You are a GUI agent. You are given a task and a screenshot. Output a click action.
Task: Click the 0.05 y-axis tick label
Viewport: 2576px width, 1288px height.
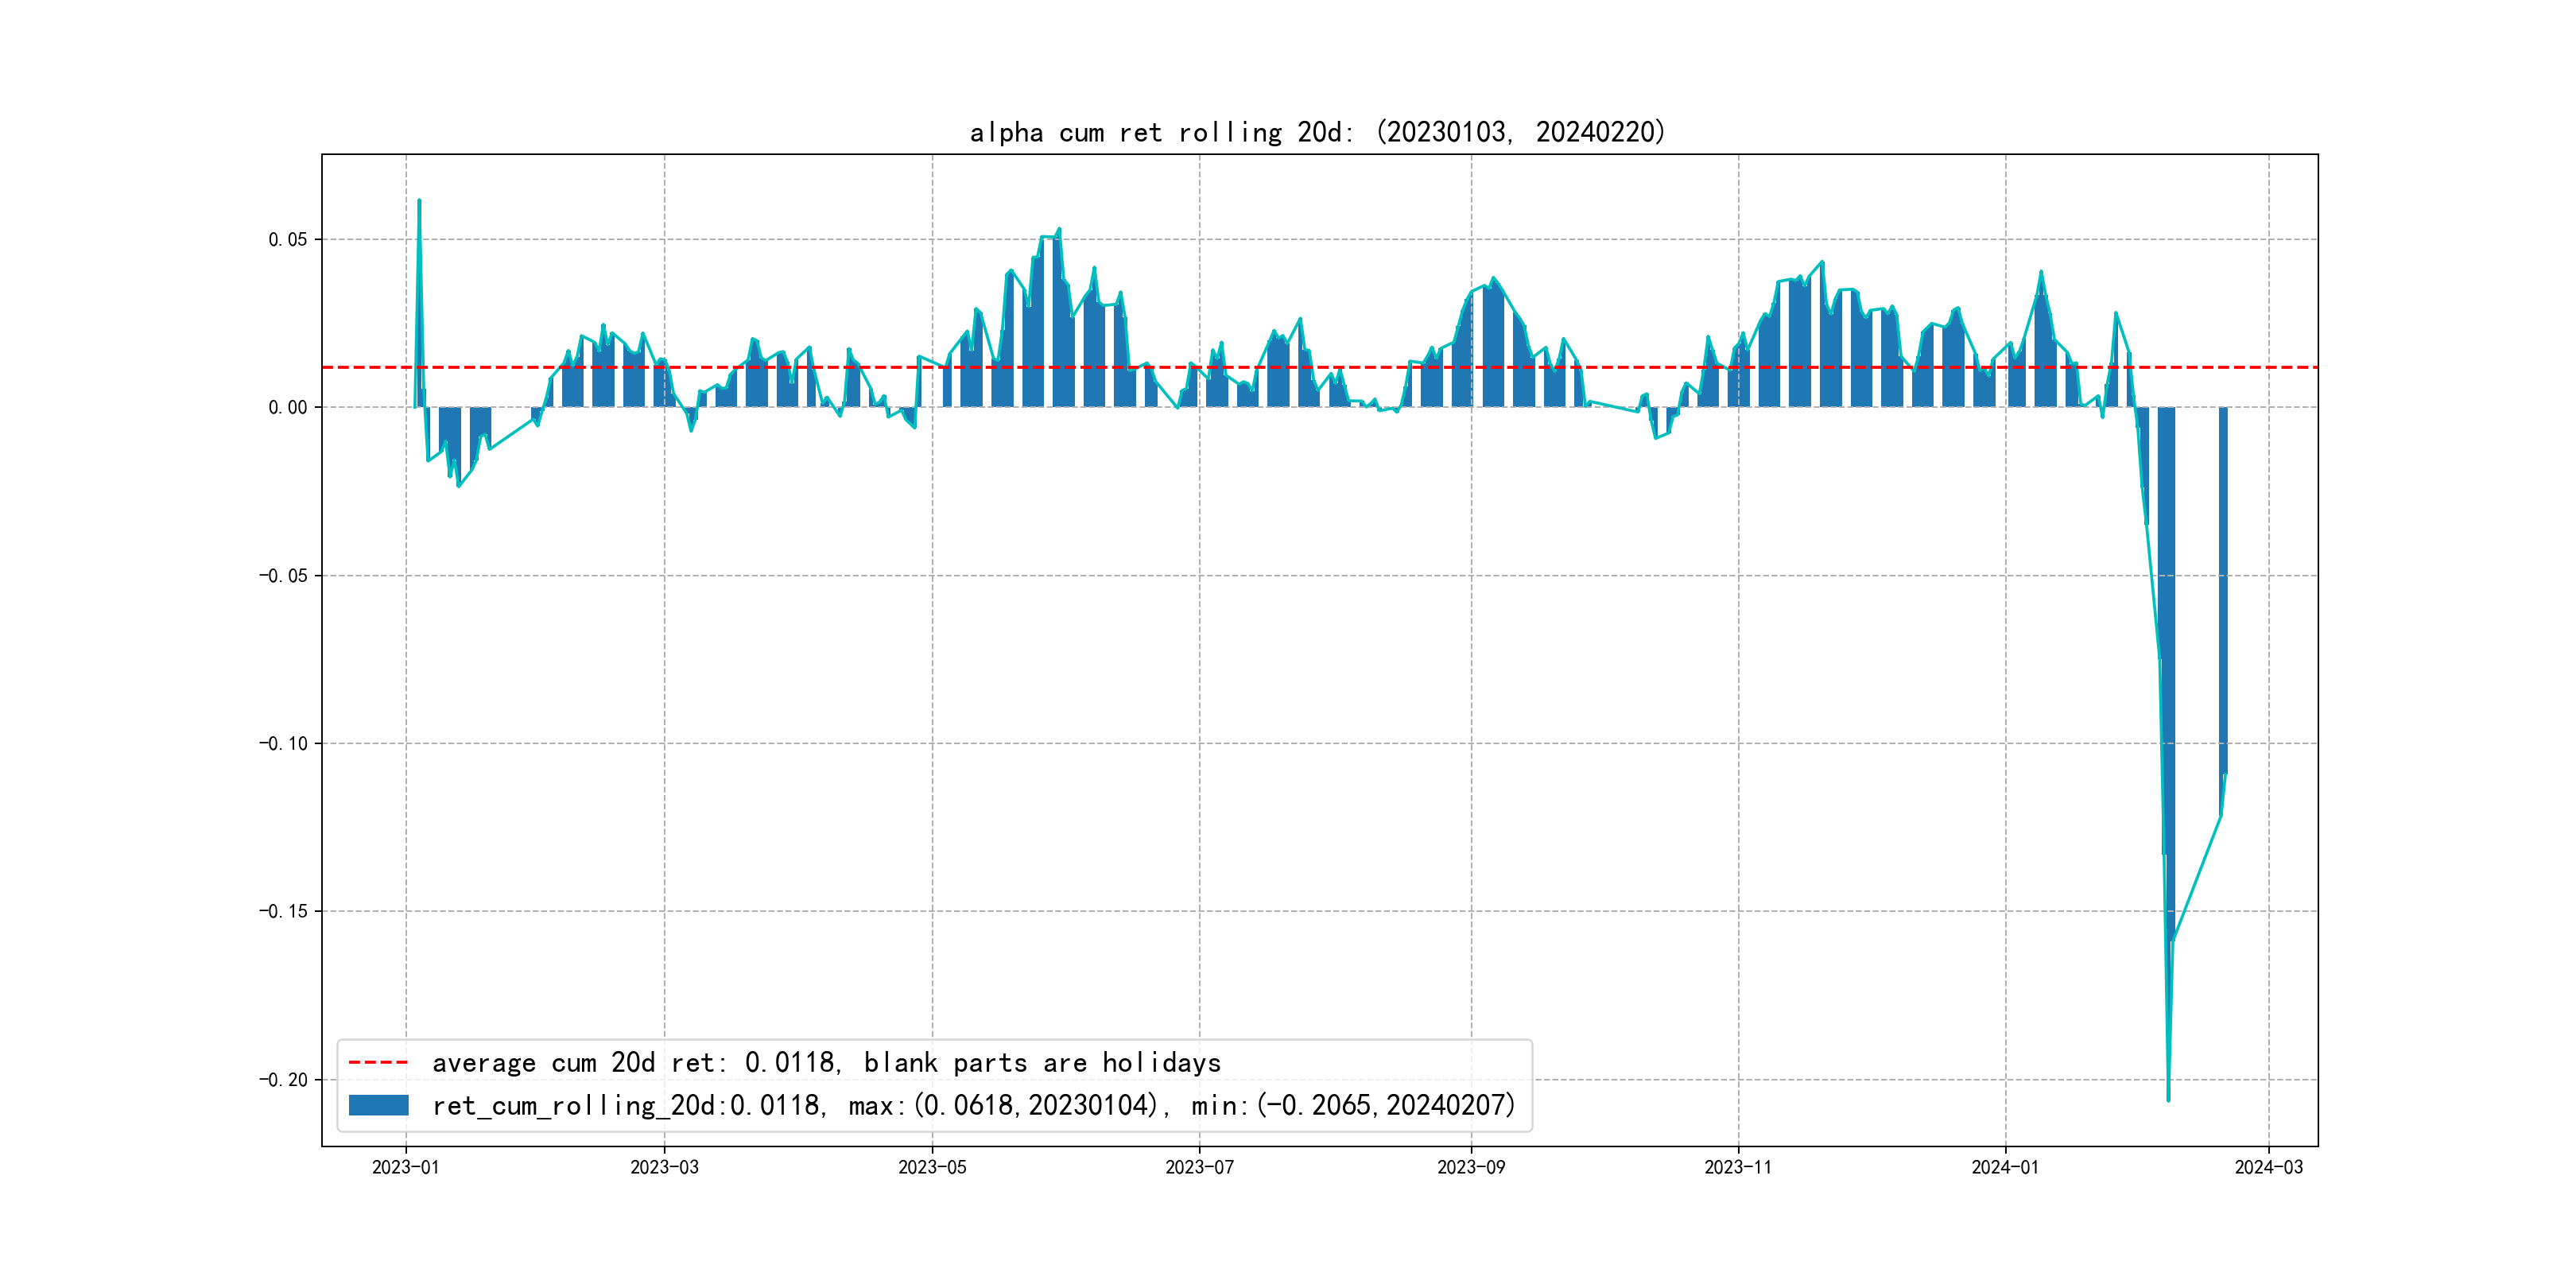pyautogui.click(x=287, y=239)
